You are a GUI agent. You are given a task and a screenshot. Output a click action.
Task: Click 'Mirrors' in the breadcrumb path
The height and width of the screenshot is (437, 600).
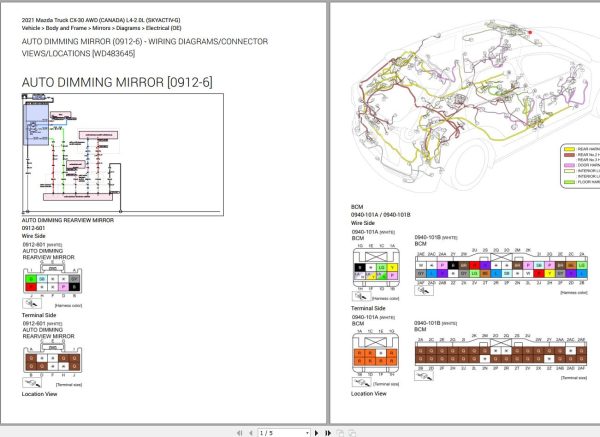coord(101,28)
